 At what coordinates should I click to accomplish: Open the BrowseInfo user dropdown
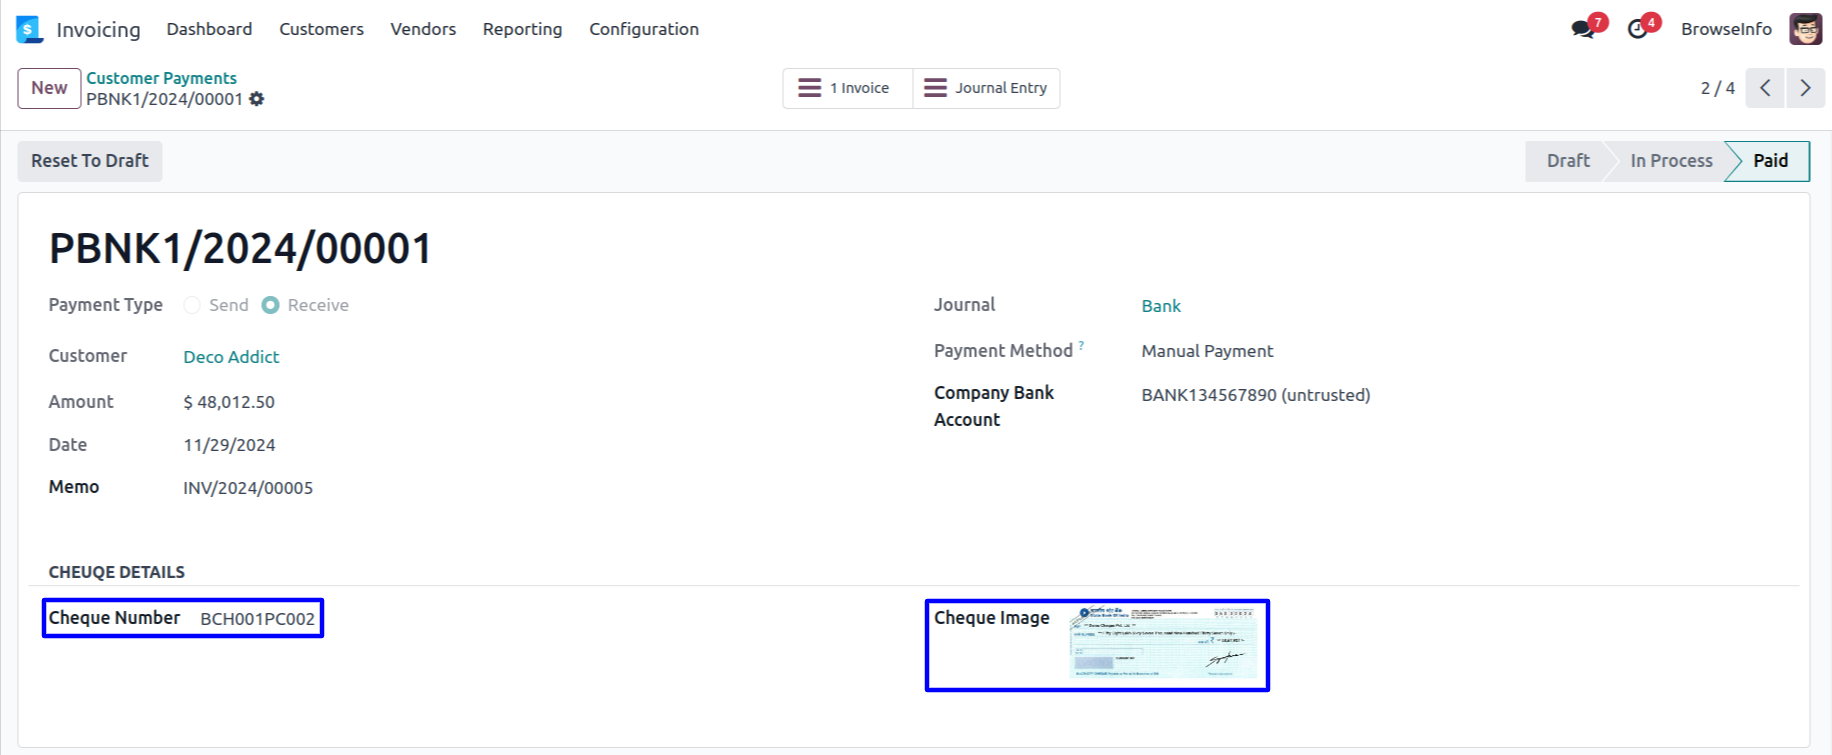pos(1726,29)
